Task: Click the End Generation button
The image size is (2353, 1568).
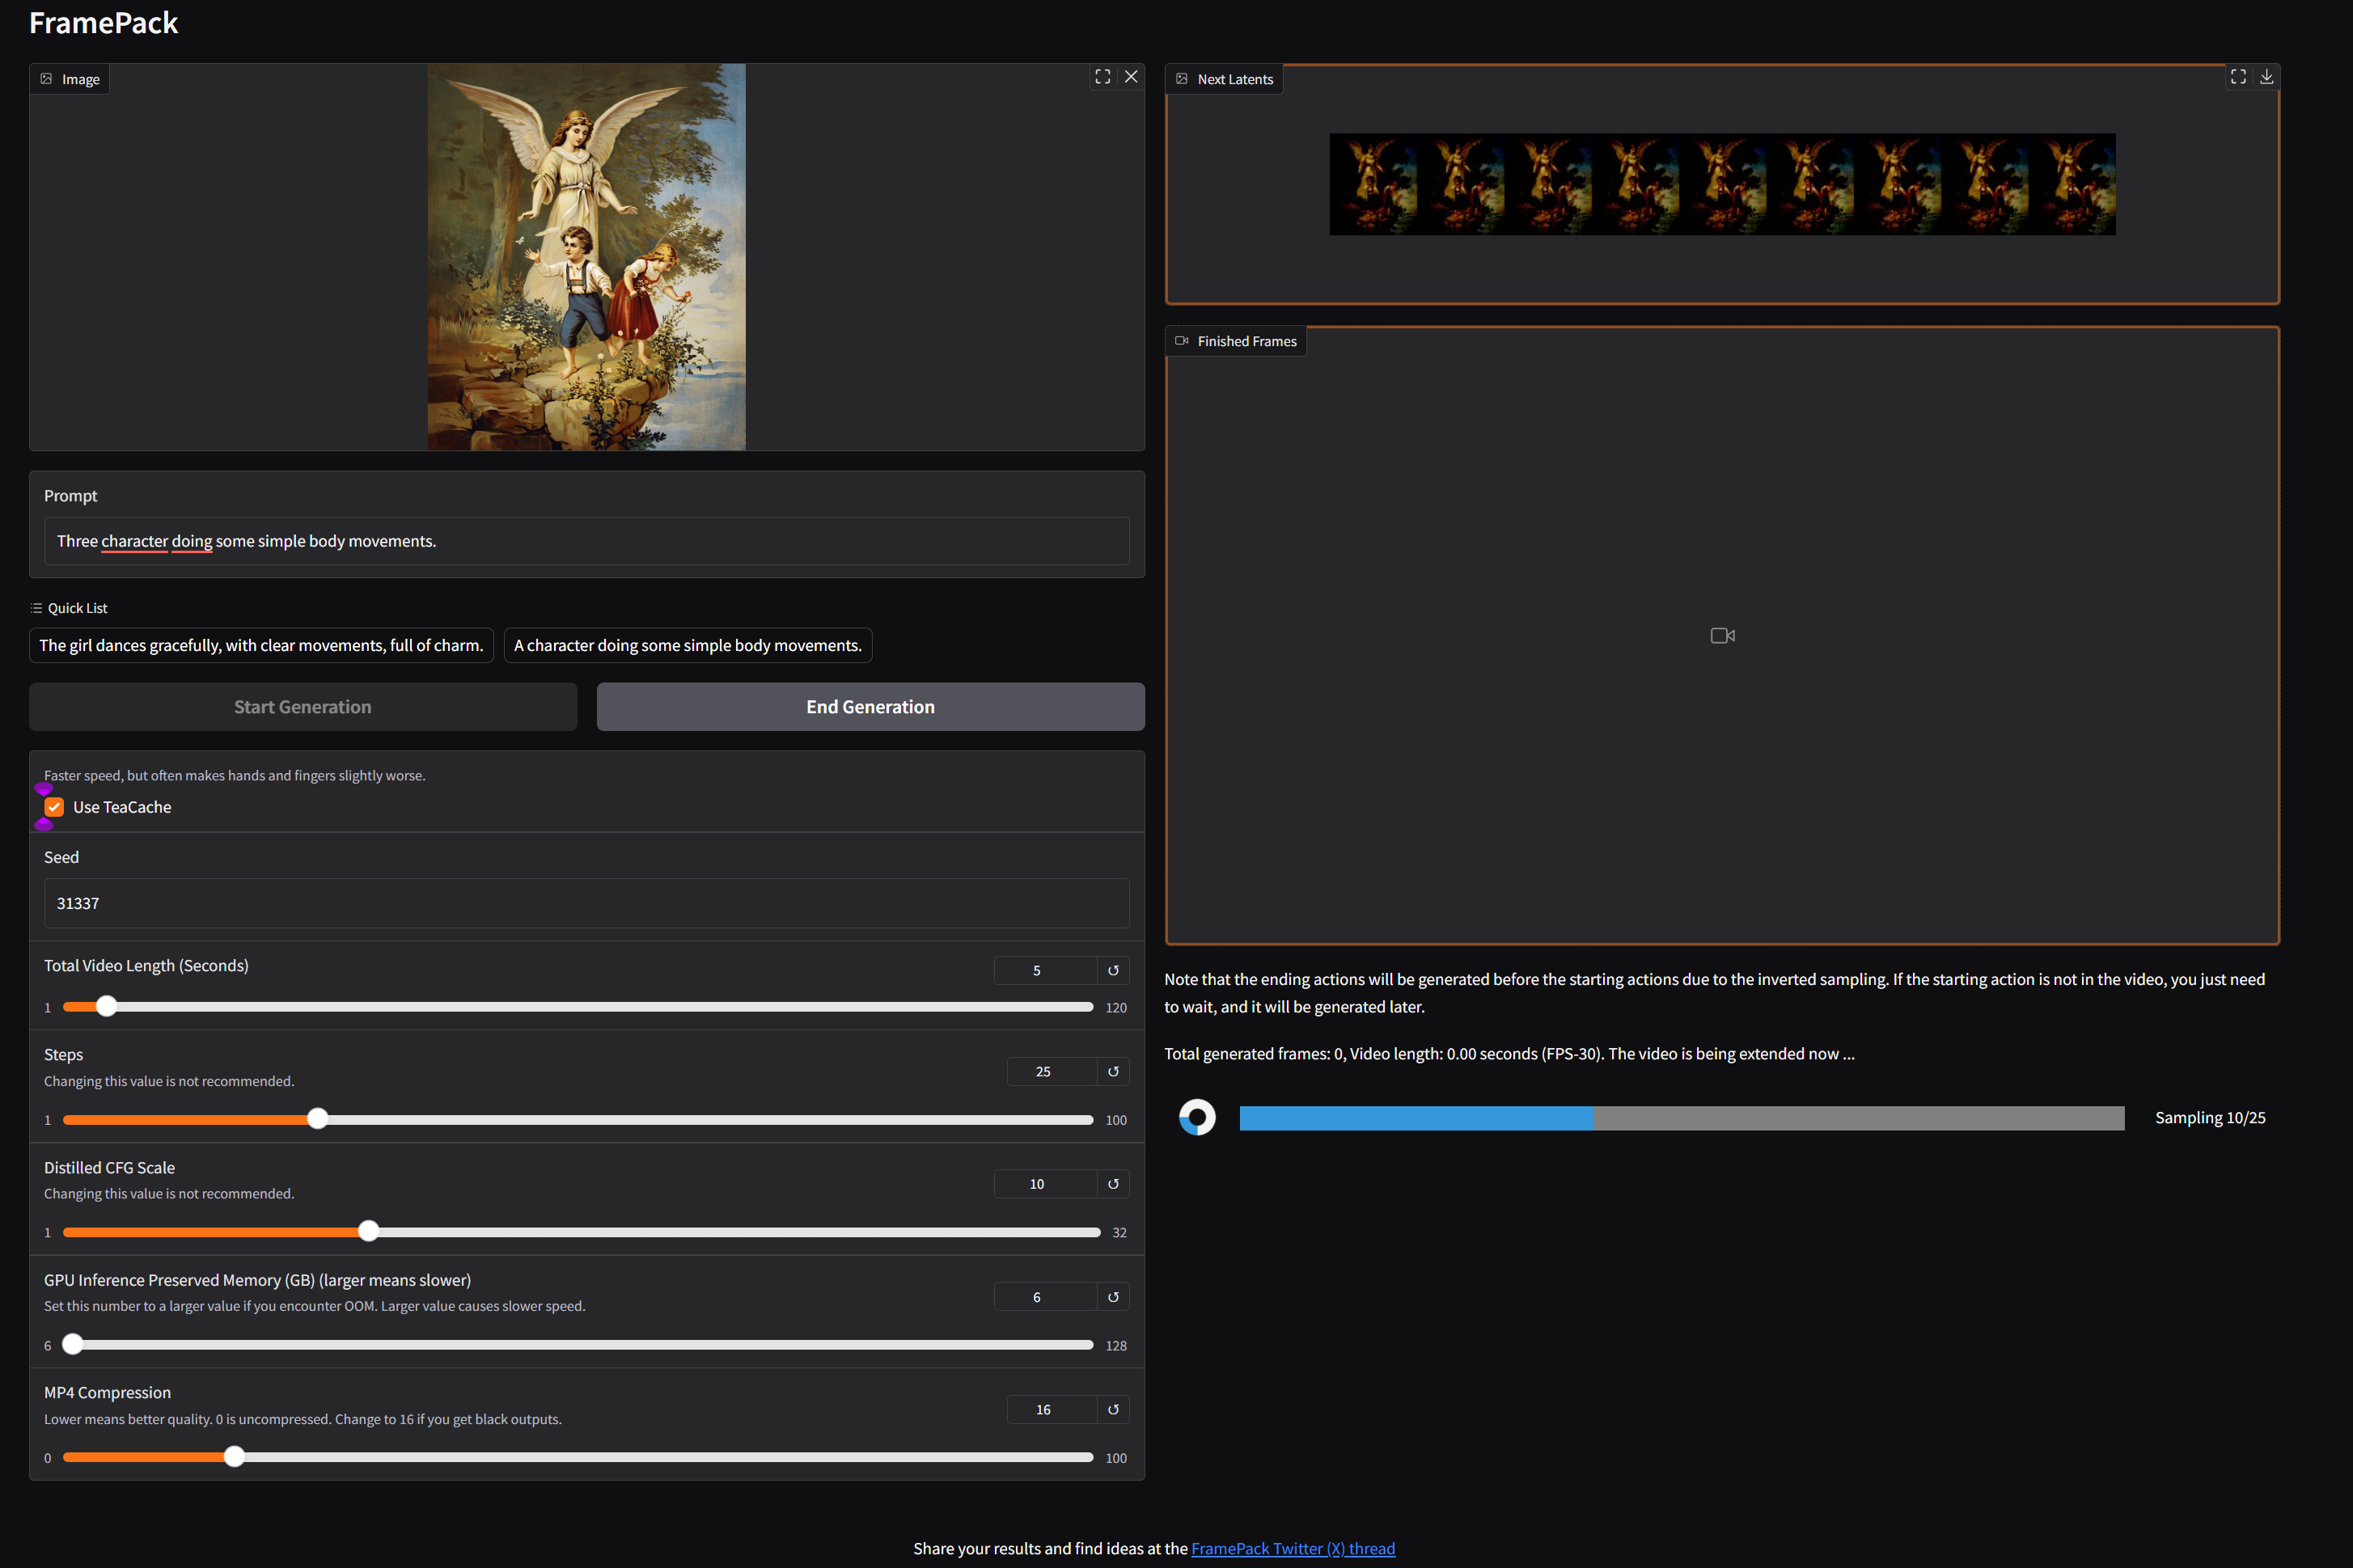Action: pos(870,707)
